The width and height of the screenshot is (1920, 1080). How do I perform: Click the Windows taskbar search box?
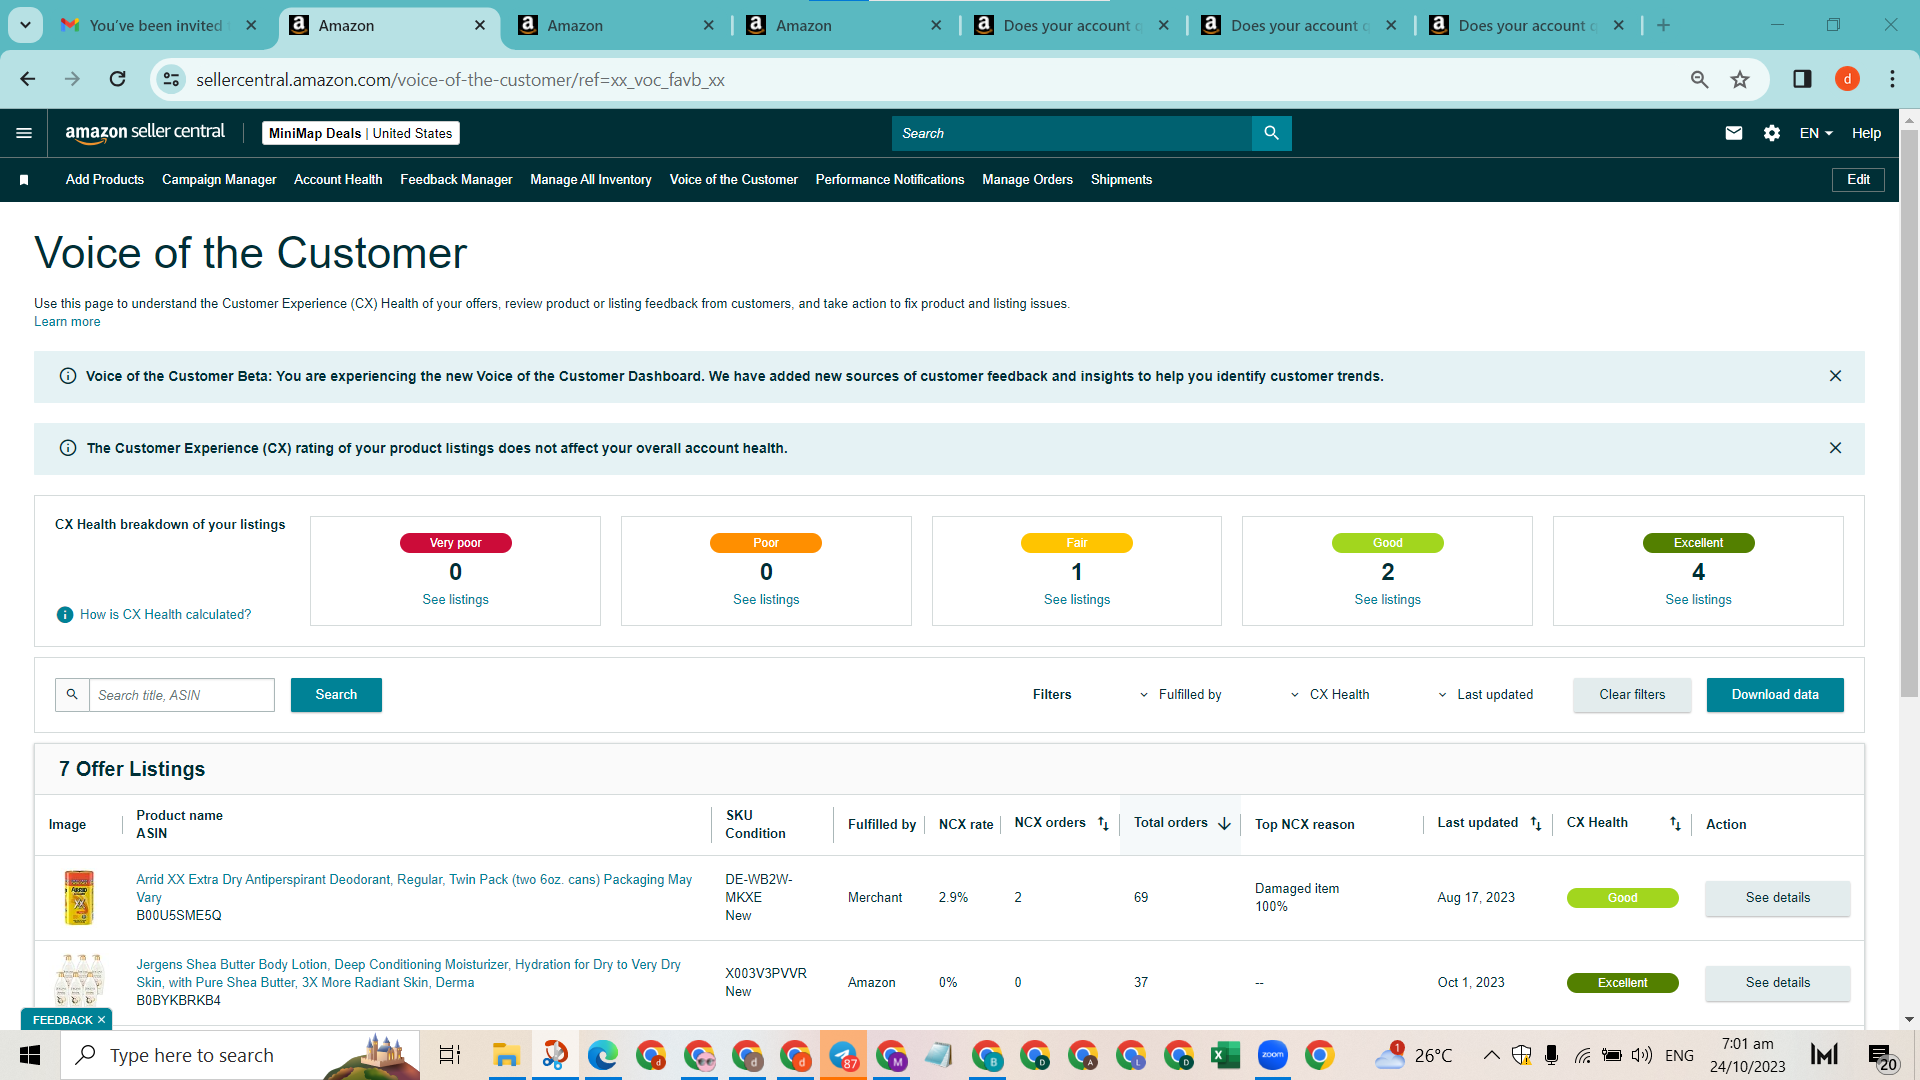240,1055
